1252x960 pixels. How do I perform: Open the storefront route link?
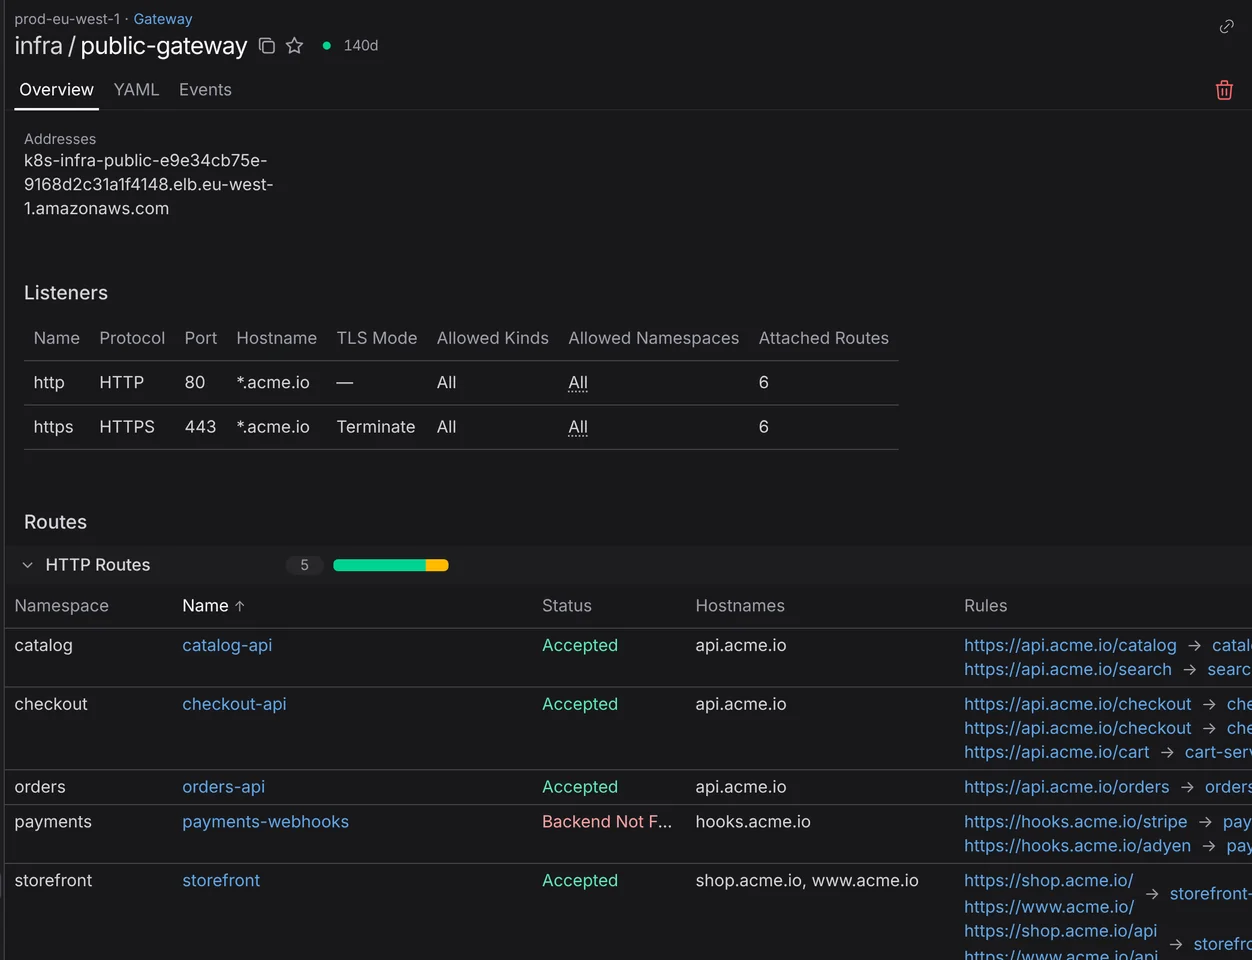(x=221, y=880)
